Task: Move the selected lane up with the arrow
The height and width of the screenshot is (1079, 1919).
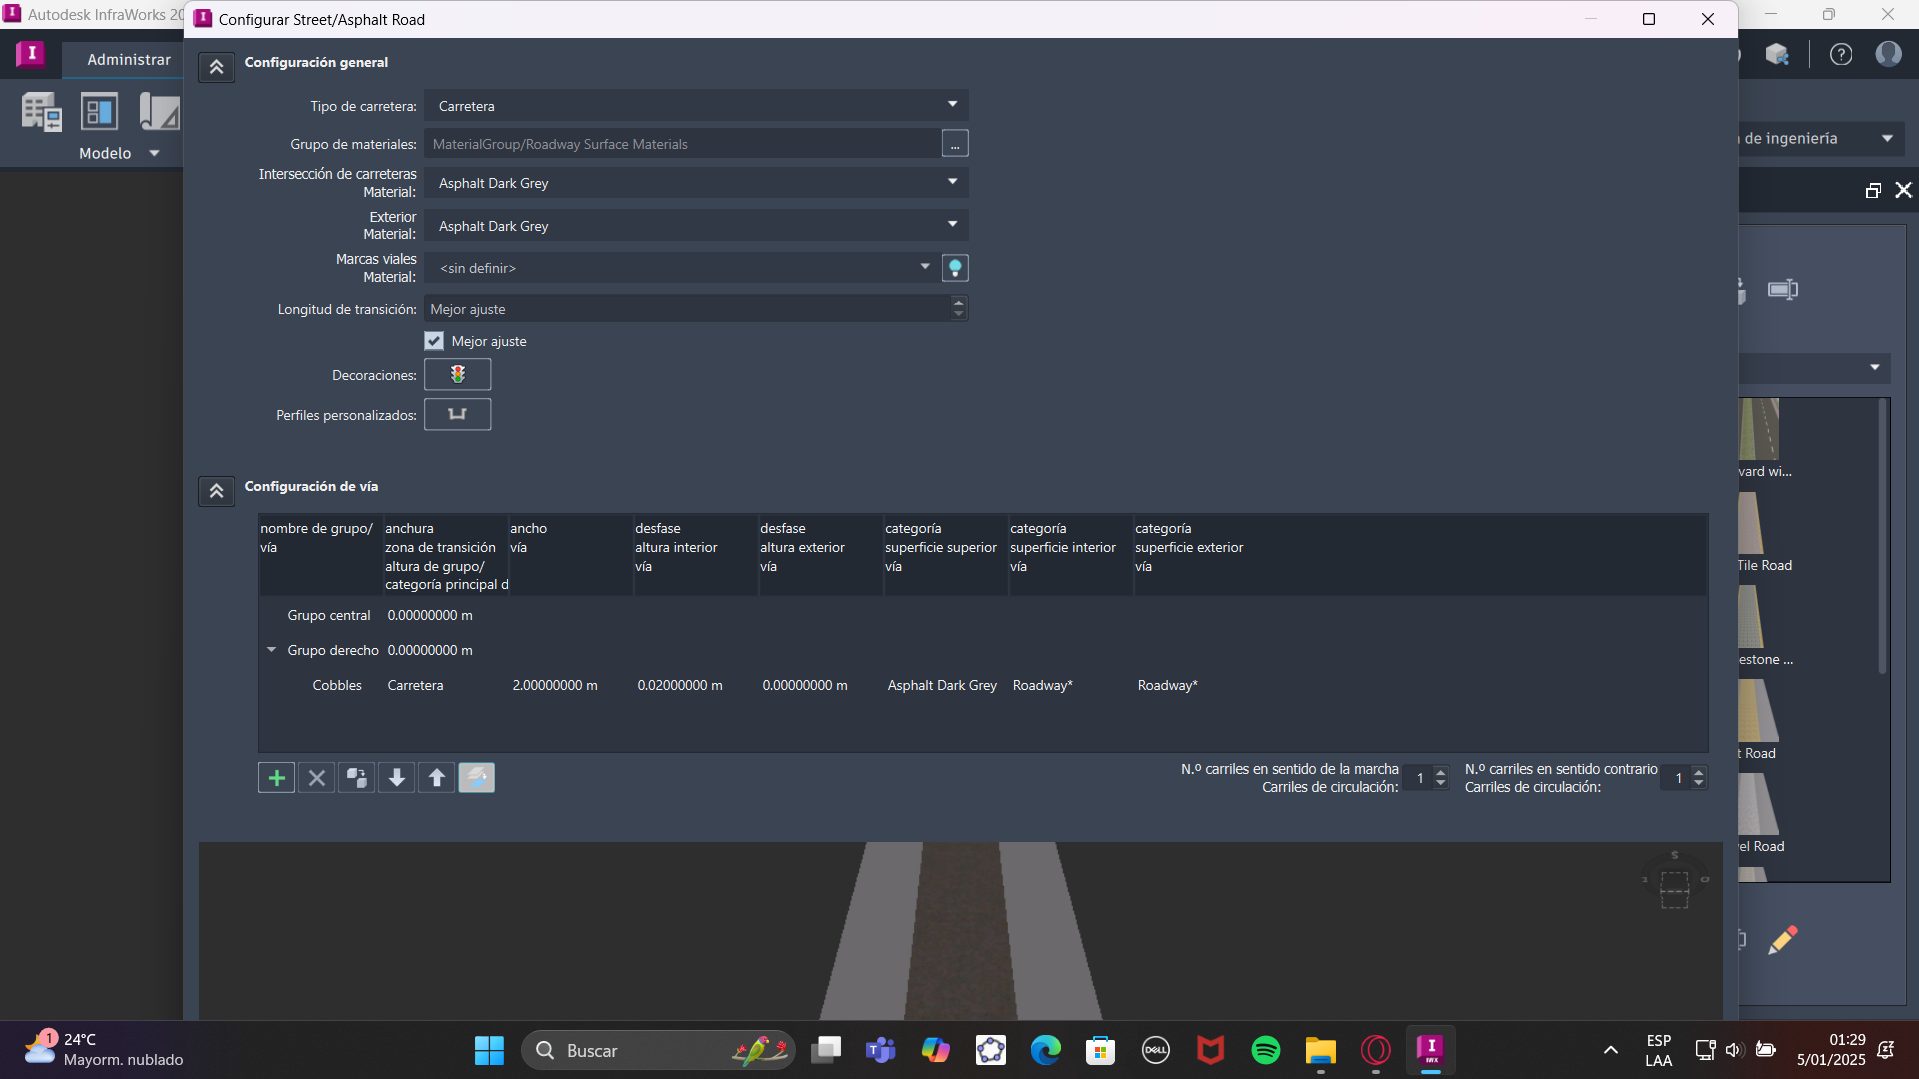Action: pos(436,778)
